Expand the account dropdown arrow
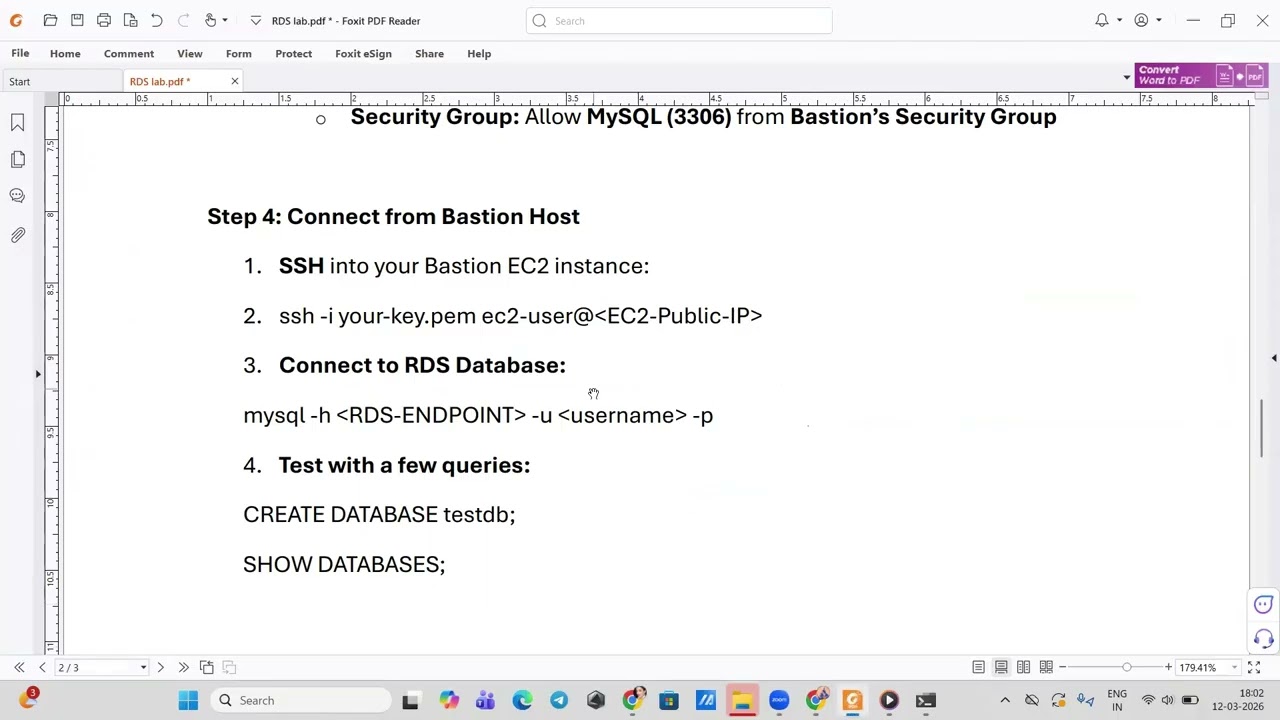Screen dimensions: 1280x720 1159,20
